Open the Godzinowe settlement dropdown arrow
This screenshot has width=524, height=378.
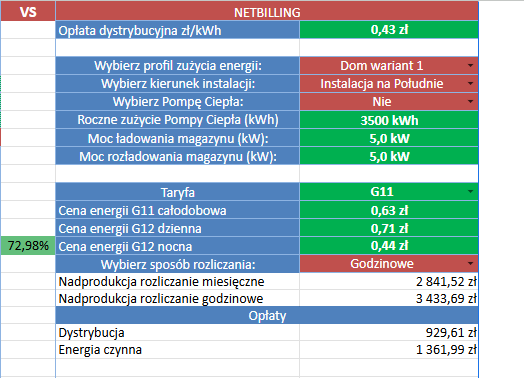[x=470, y=264]
